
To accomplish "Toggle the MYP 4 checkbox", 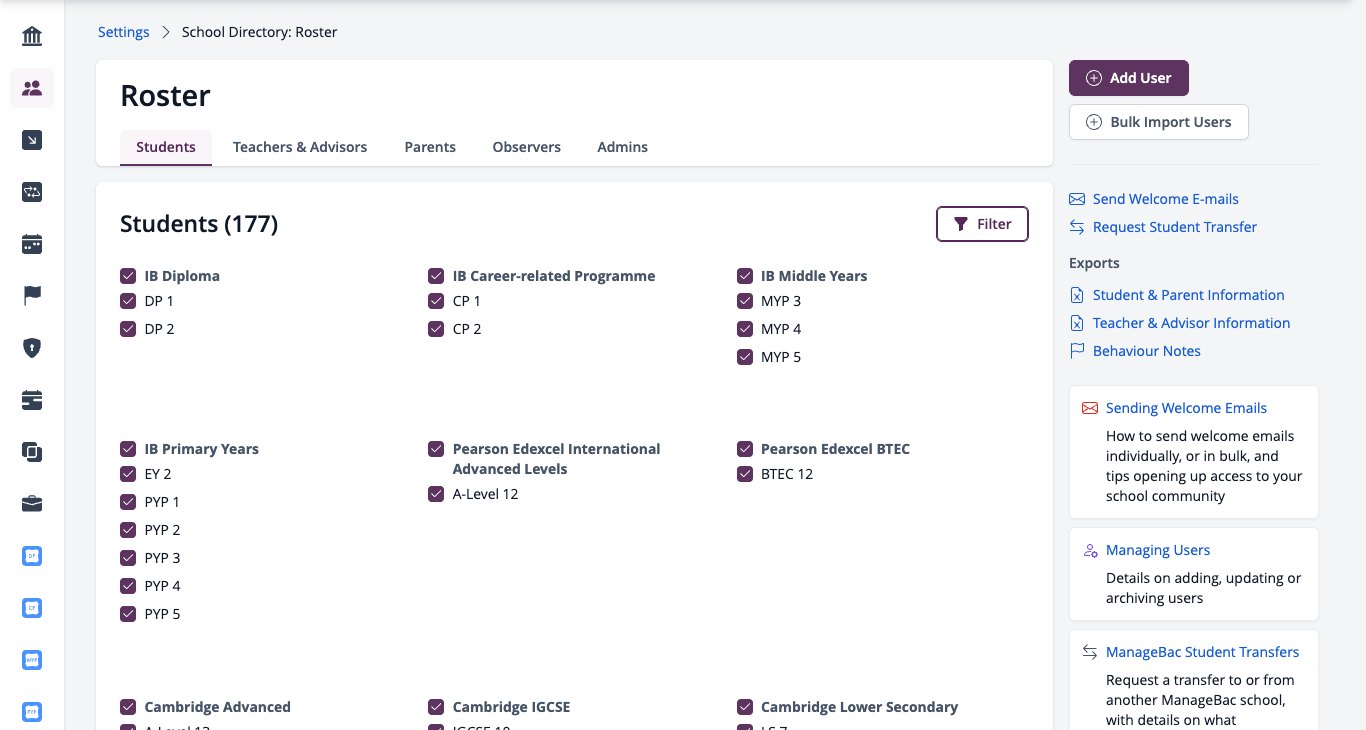I will (744, 329).
